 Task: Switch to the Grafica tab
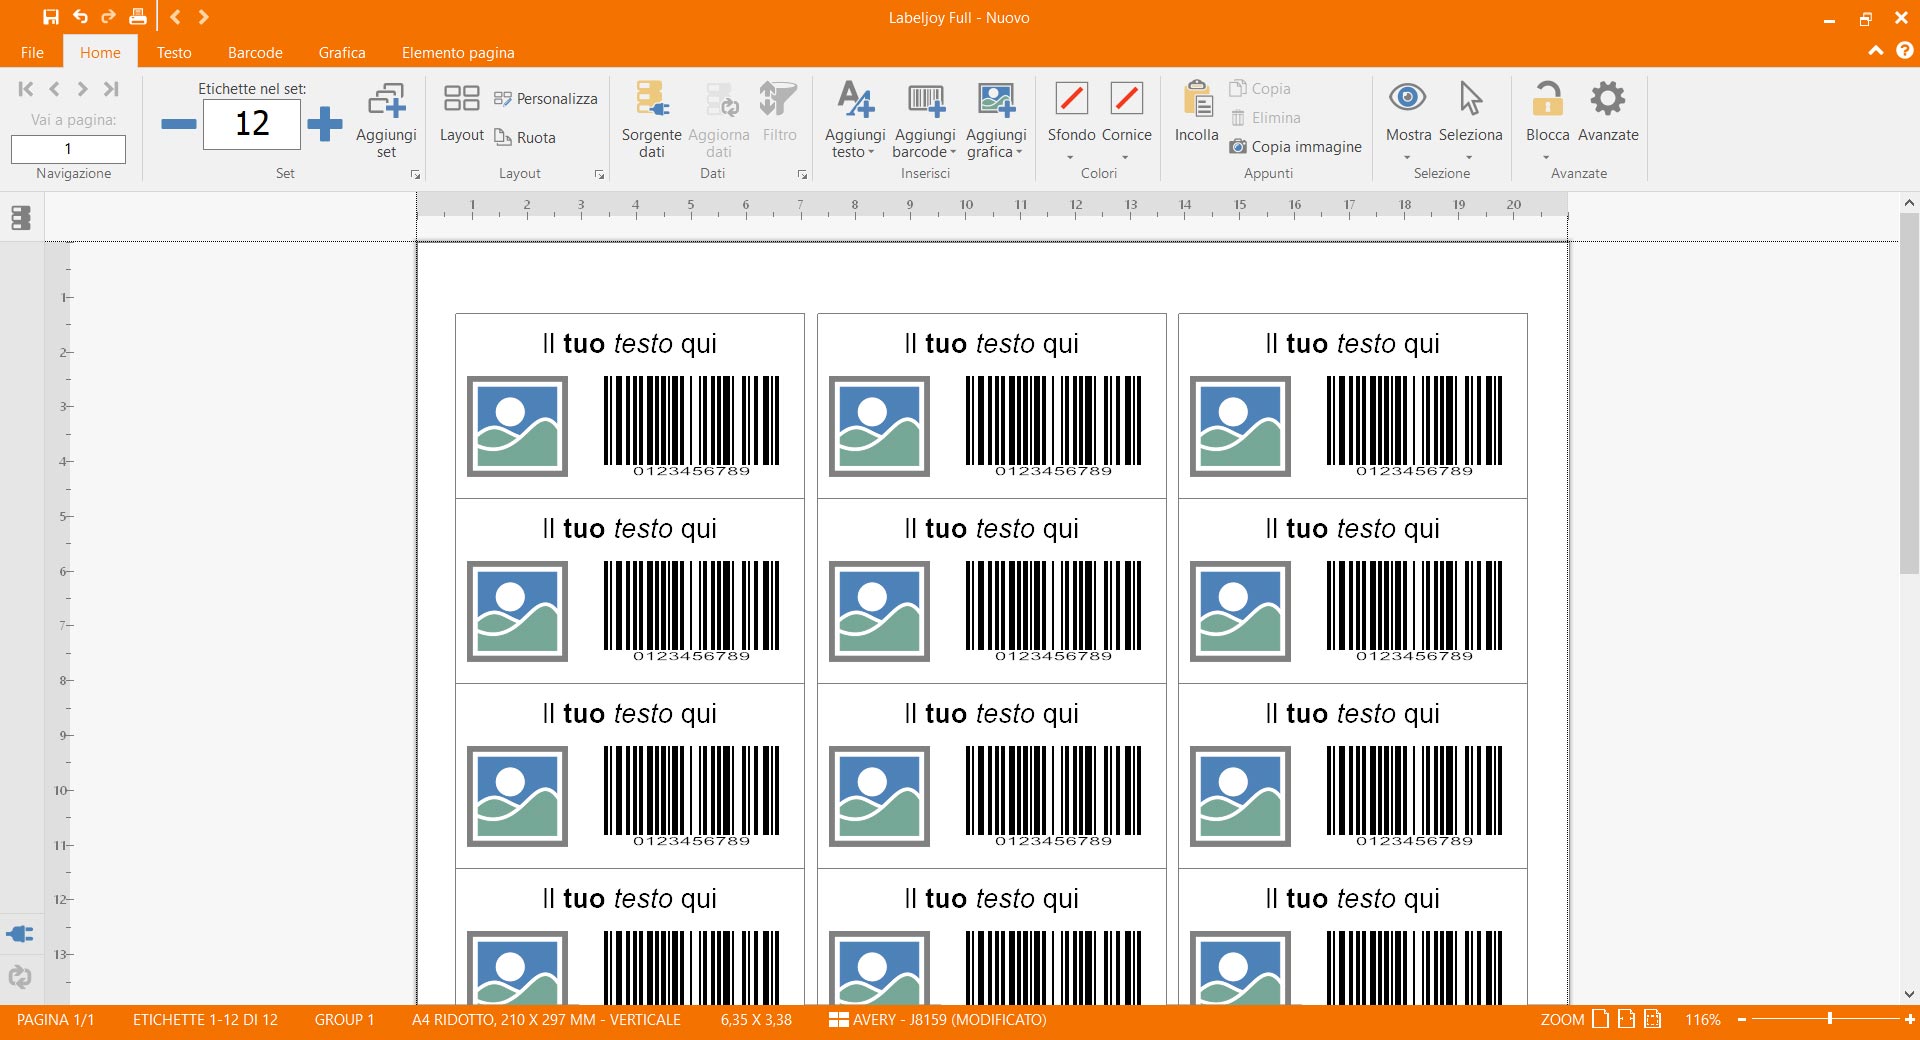point(342,52)
